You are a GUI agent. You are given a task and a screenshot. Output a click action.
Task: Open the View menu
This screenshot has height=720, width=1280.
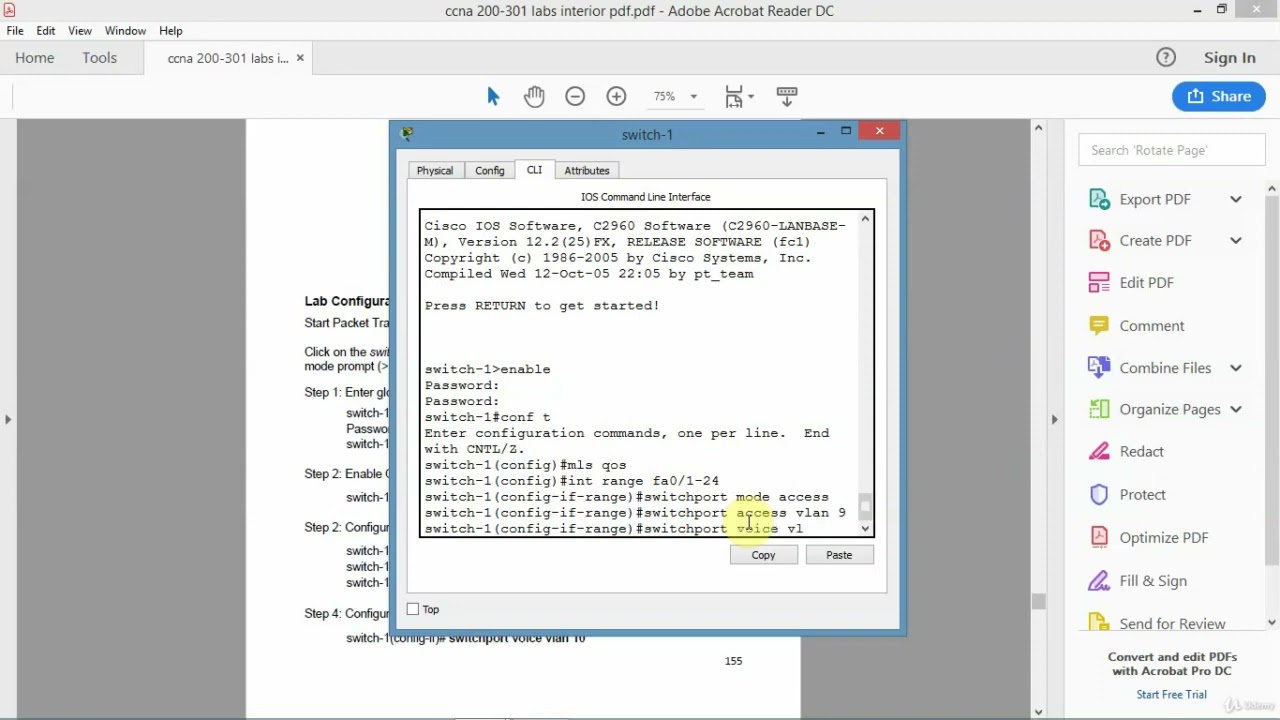80,31
